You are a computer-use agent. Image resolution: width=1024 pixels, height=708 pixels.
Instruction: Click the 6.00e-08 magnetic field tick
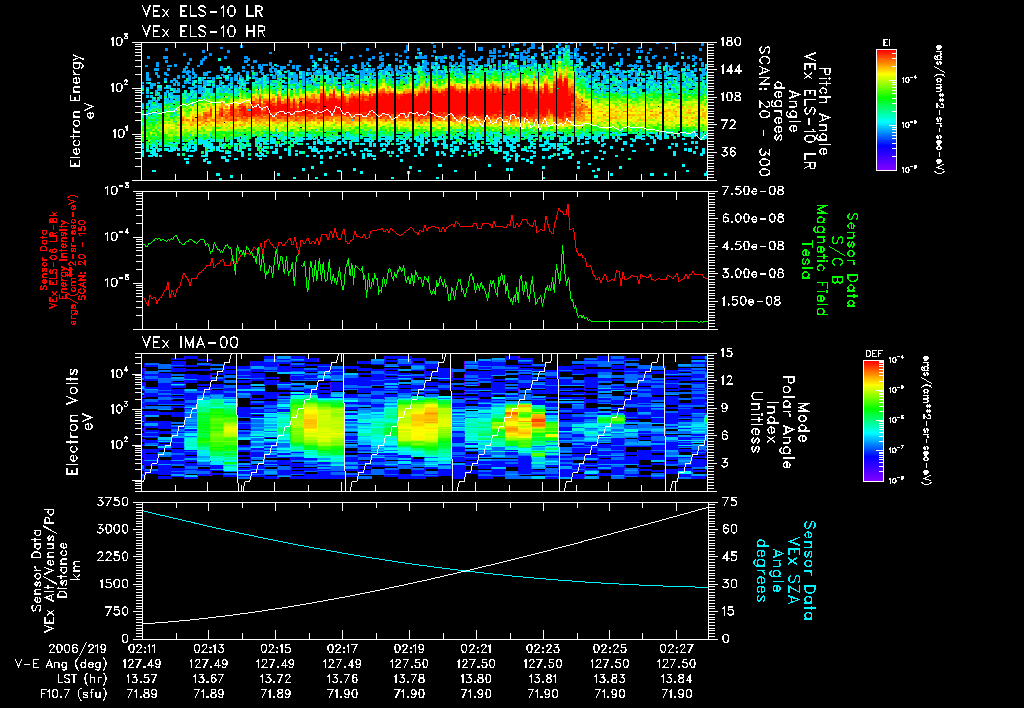point(752,218)
